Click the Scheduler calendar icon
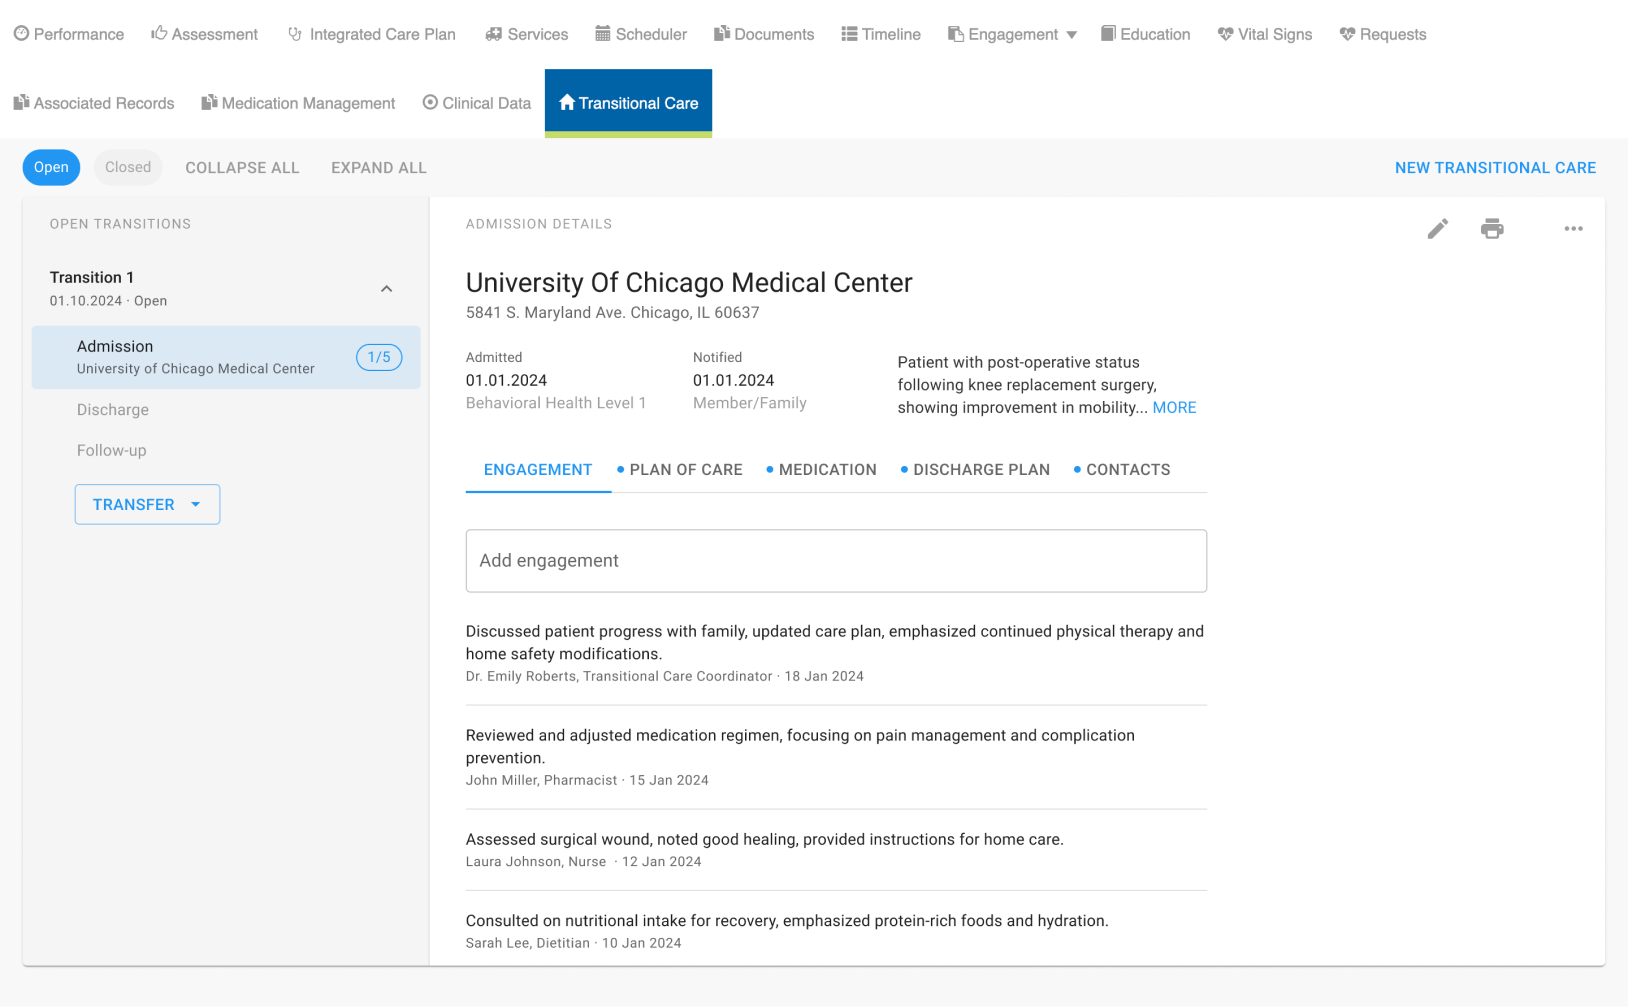Image resolution: width=1628 pixels, height=1007 pixels. [x=603, y=34]
